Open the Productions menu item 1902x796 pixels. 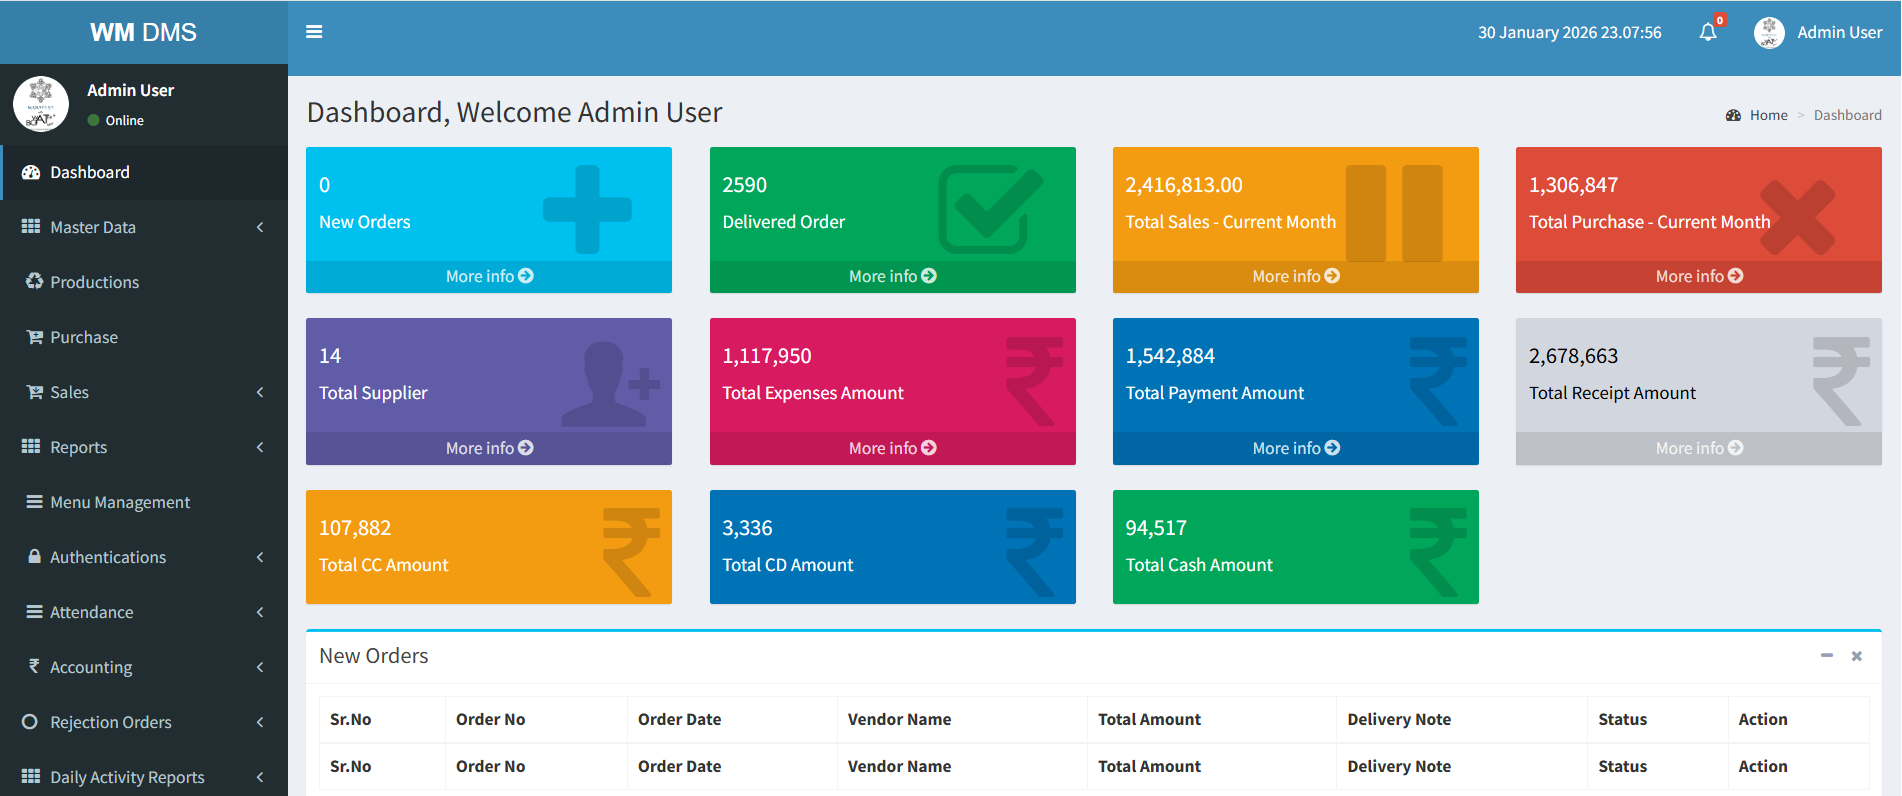click(94, 282)
